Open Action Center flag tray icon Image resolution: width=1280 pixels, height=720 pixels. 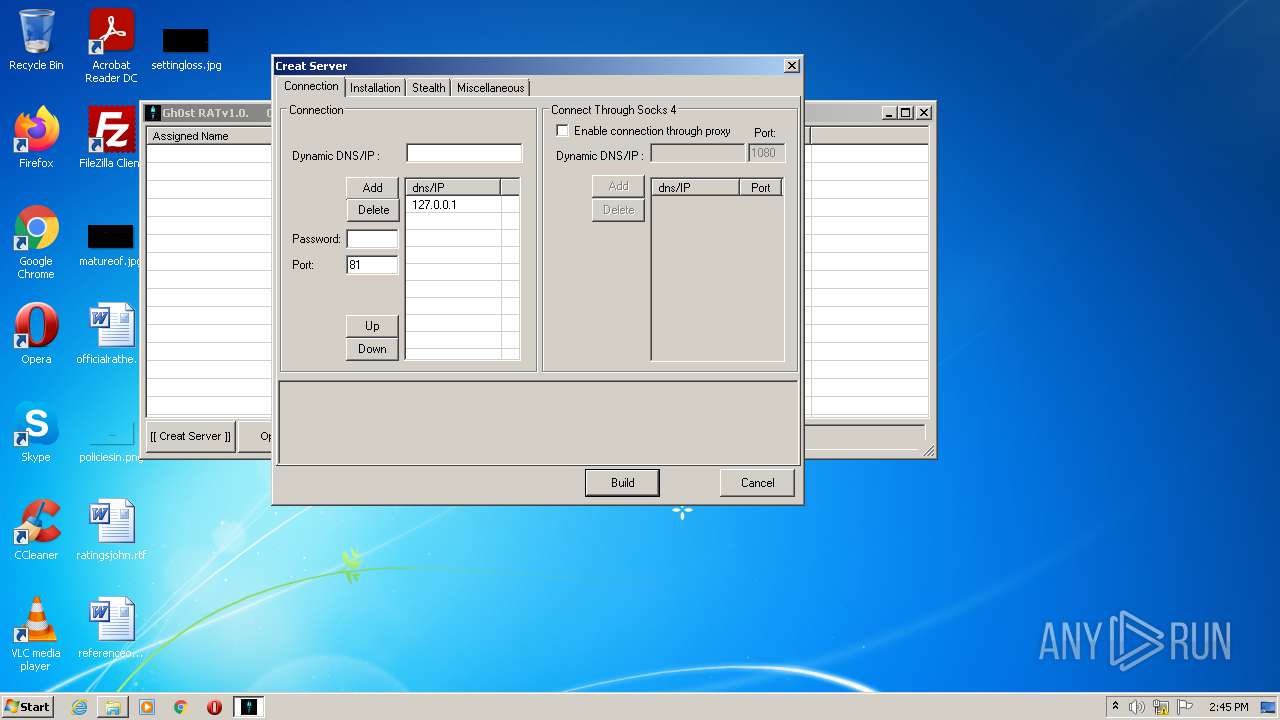[x=1185, y=707]
